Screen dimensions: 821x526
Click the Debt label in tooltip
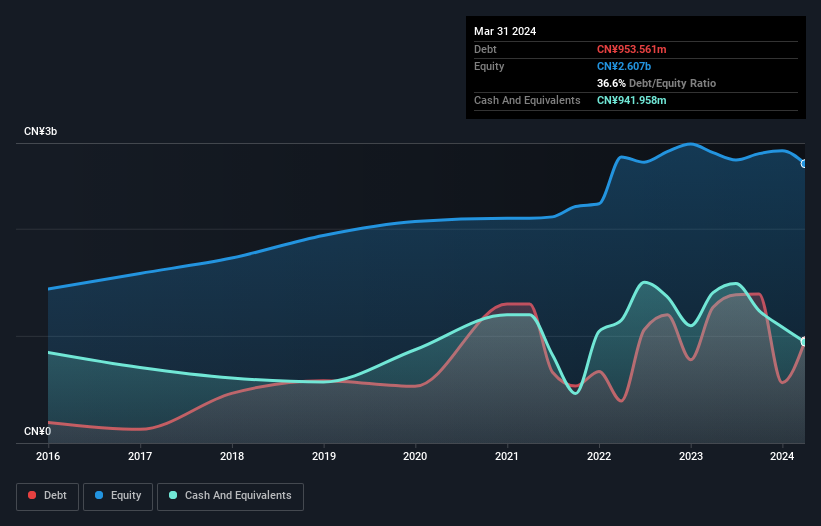point(485,49)
